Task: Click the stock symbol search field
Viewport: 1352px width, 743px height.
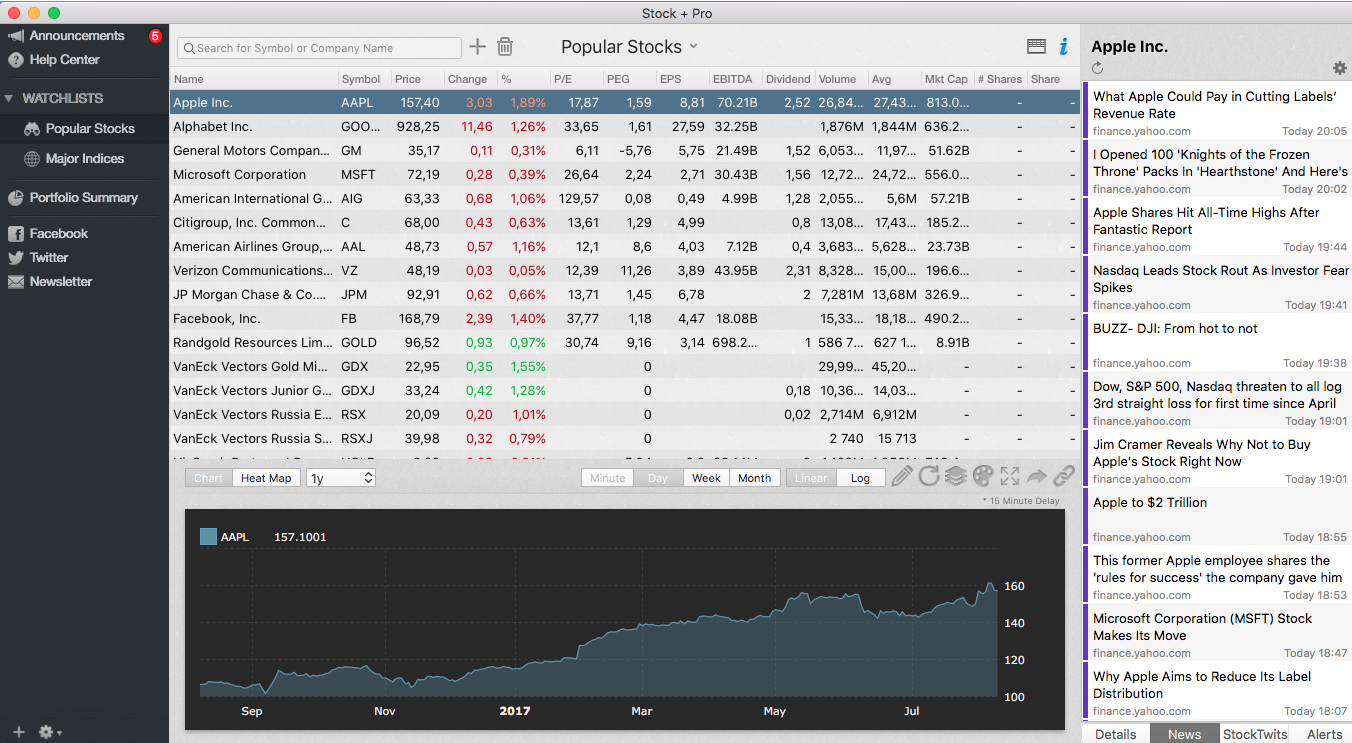Action: [319, 48]
